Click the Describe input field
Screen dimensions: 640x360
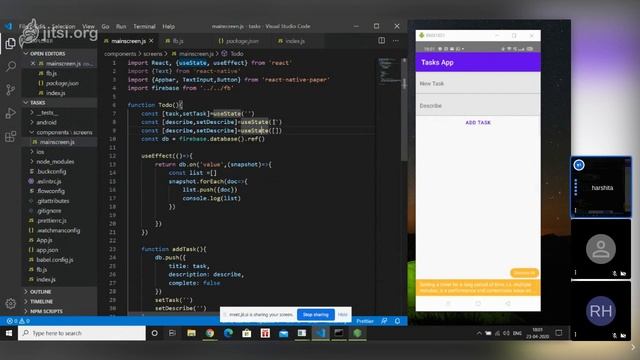(478, 105)
